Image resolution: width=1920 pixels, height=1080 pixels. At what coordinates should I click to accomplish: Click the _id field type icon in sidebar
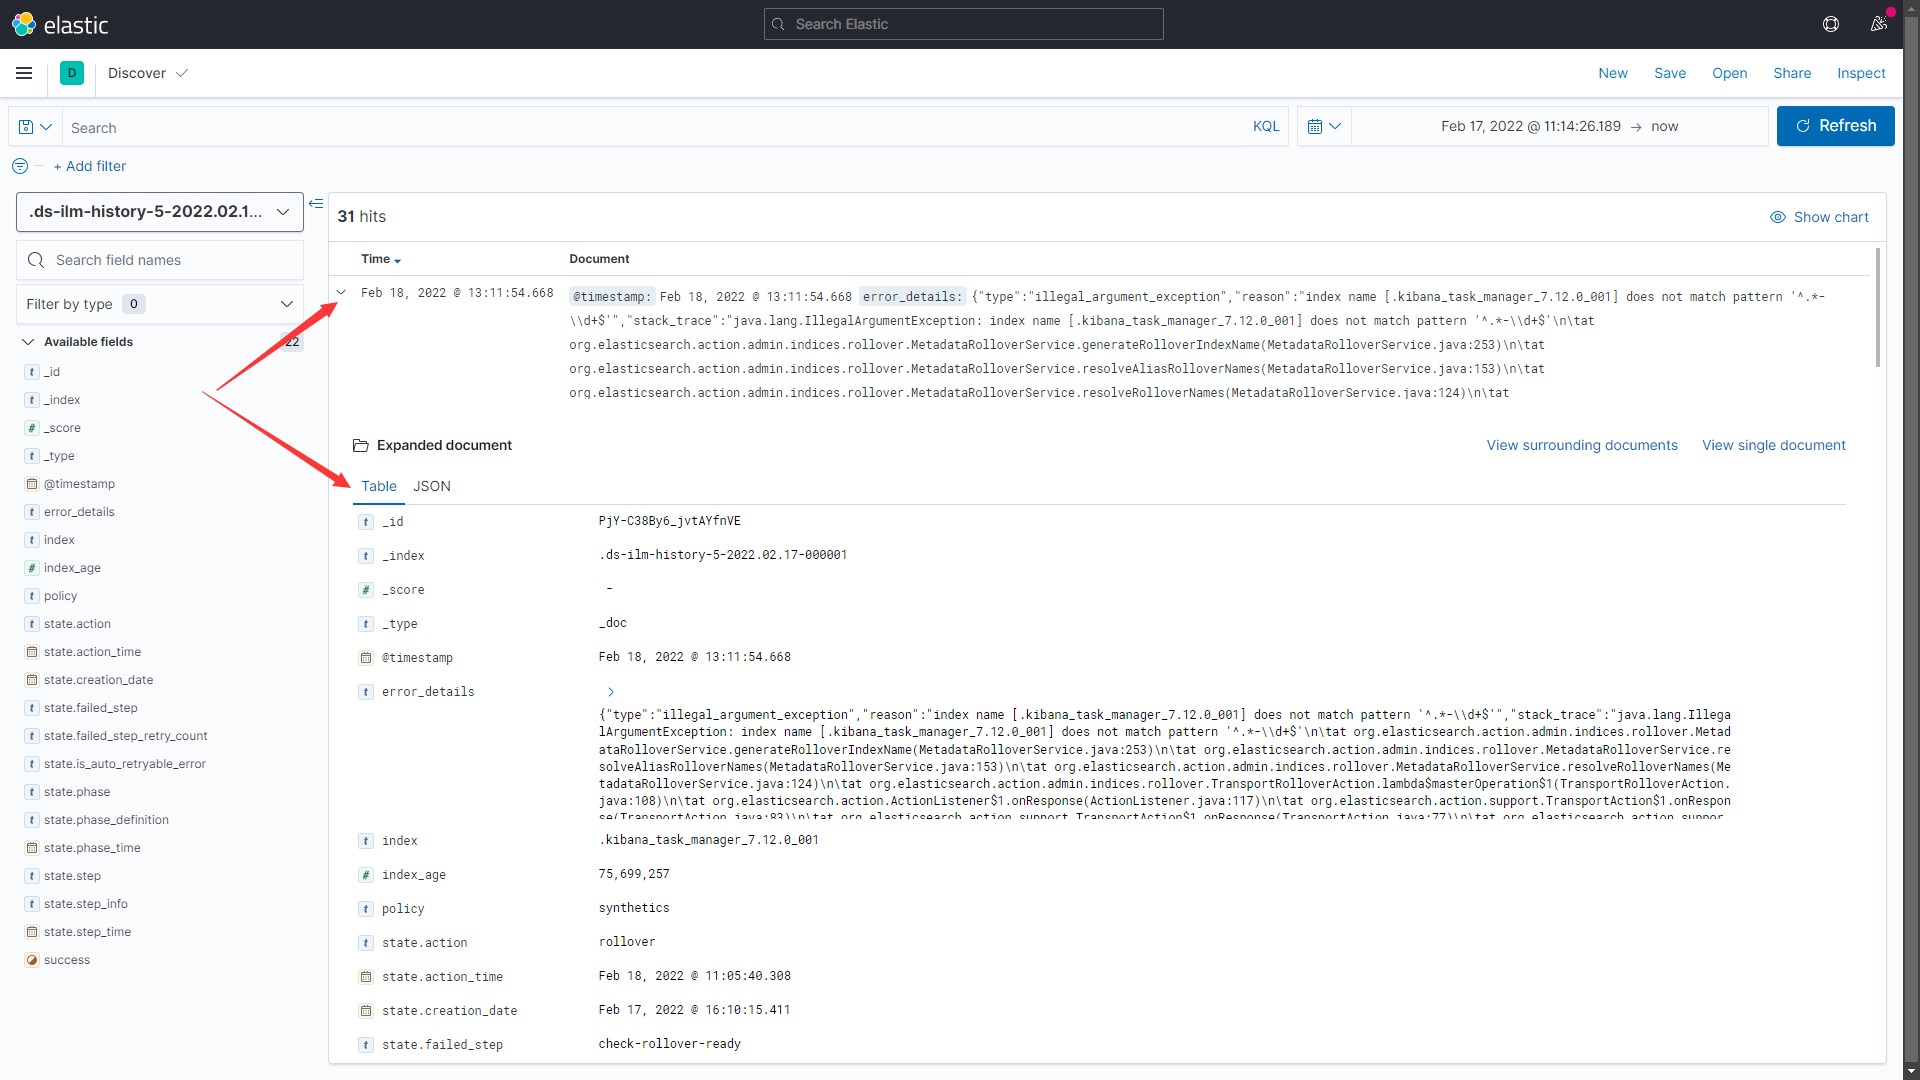pos(32,372)
